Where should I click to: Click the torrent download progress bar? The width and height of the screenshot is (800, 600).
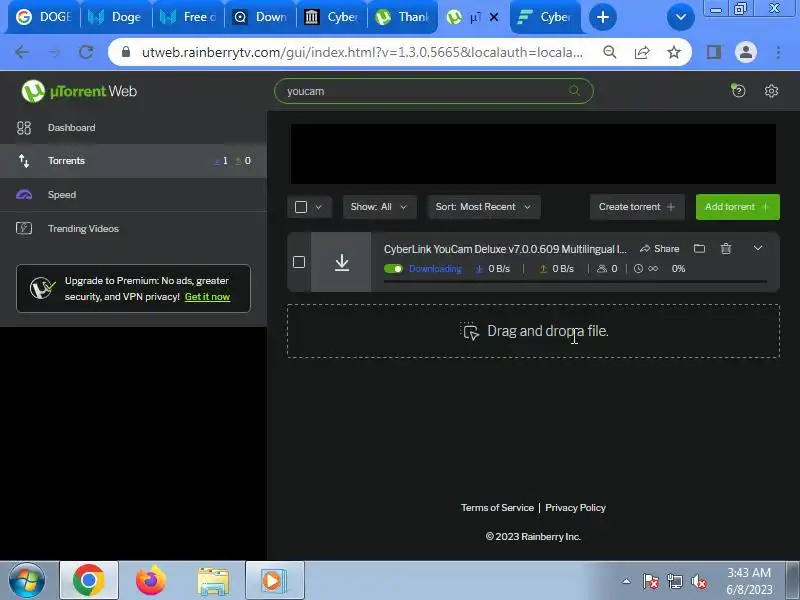(575, 281)
